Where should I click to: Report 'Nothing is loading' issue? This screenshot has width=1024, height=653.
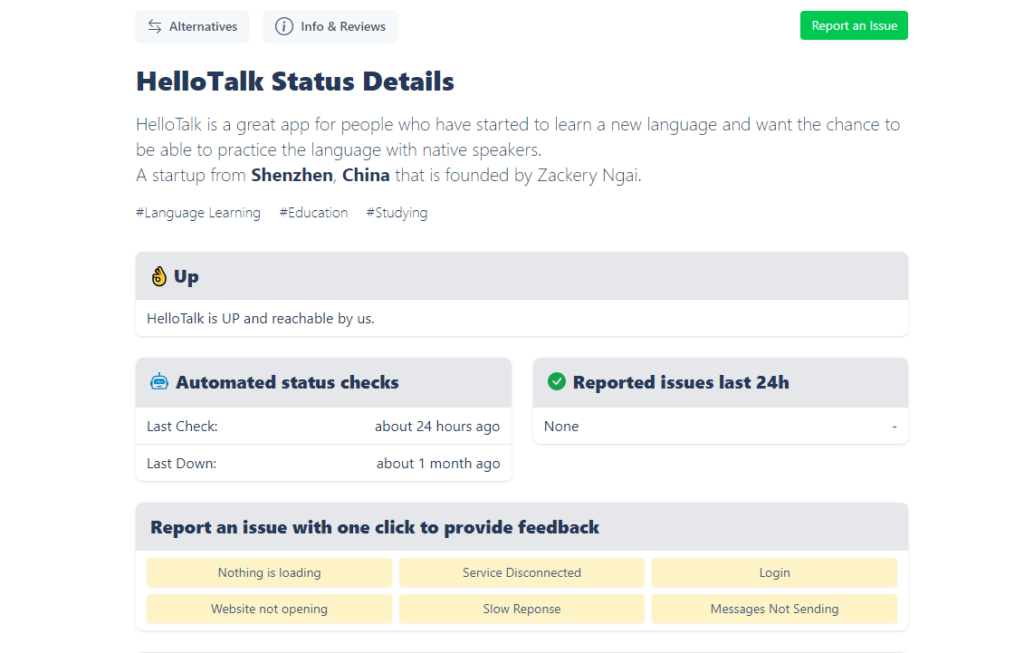[269, 573]
